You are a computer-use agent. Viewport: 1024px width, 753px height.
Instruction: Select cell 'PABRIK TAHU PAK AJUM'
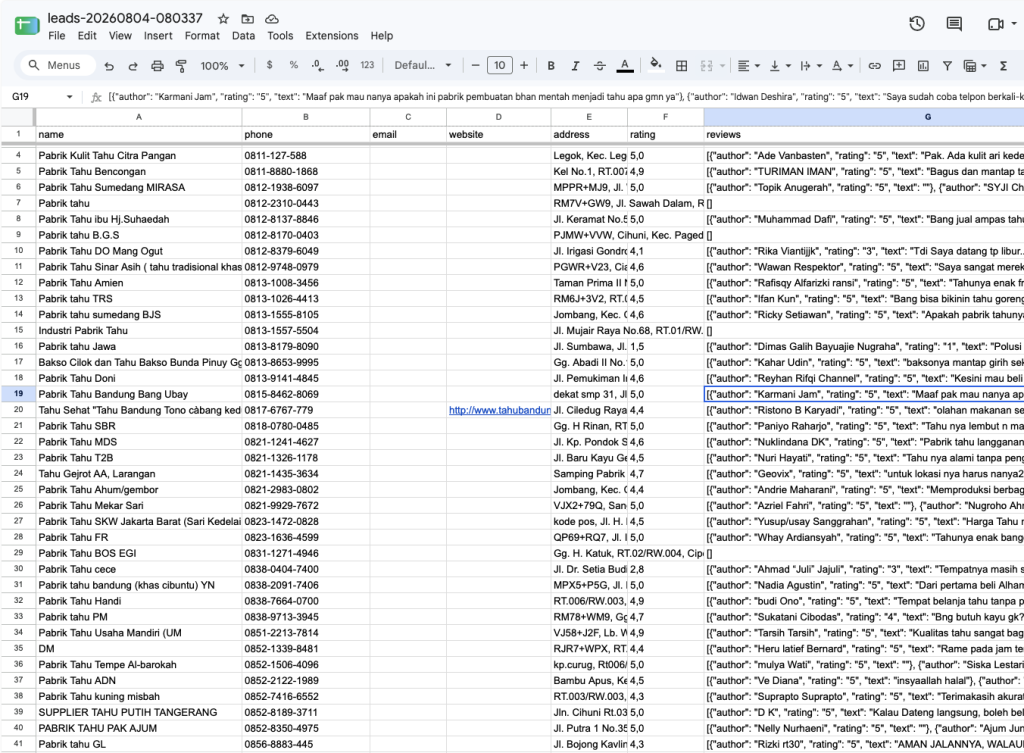(138, 728)
